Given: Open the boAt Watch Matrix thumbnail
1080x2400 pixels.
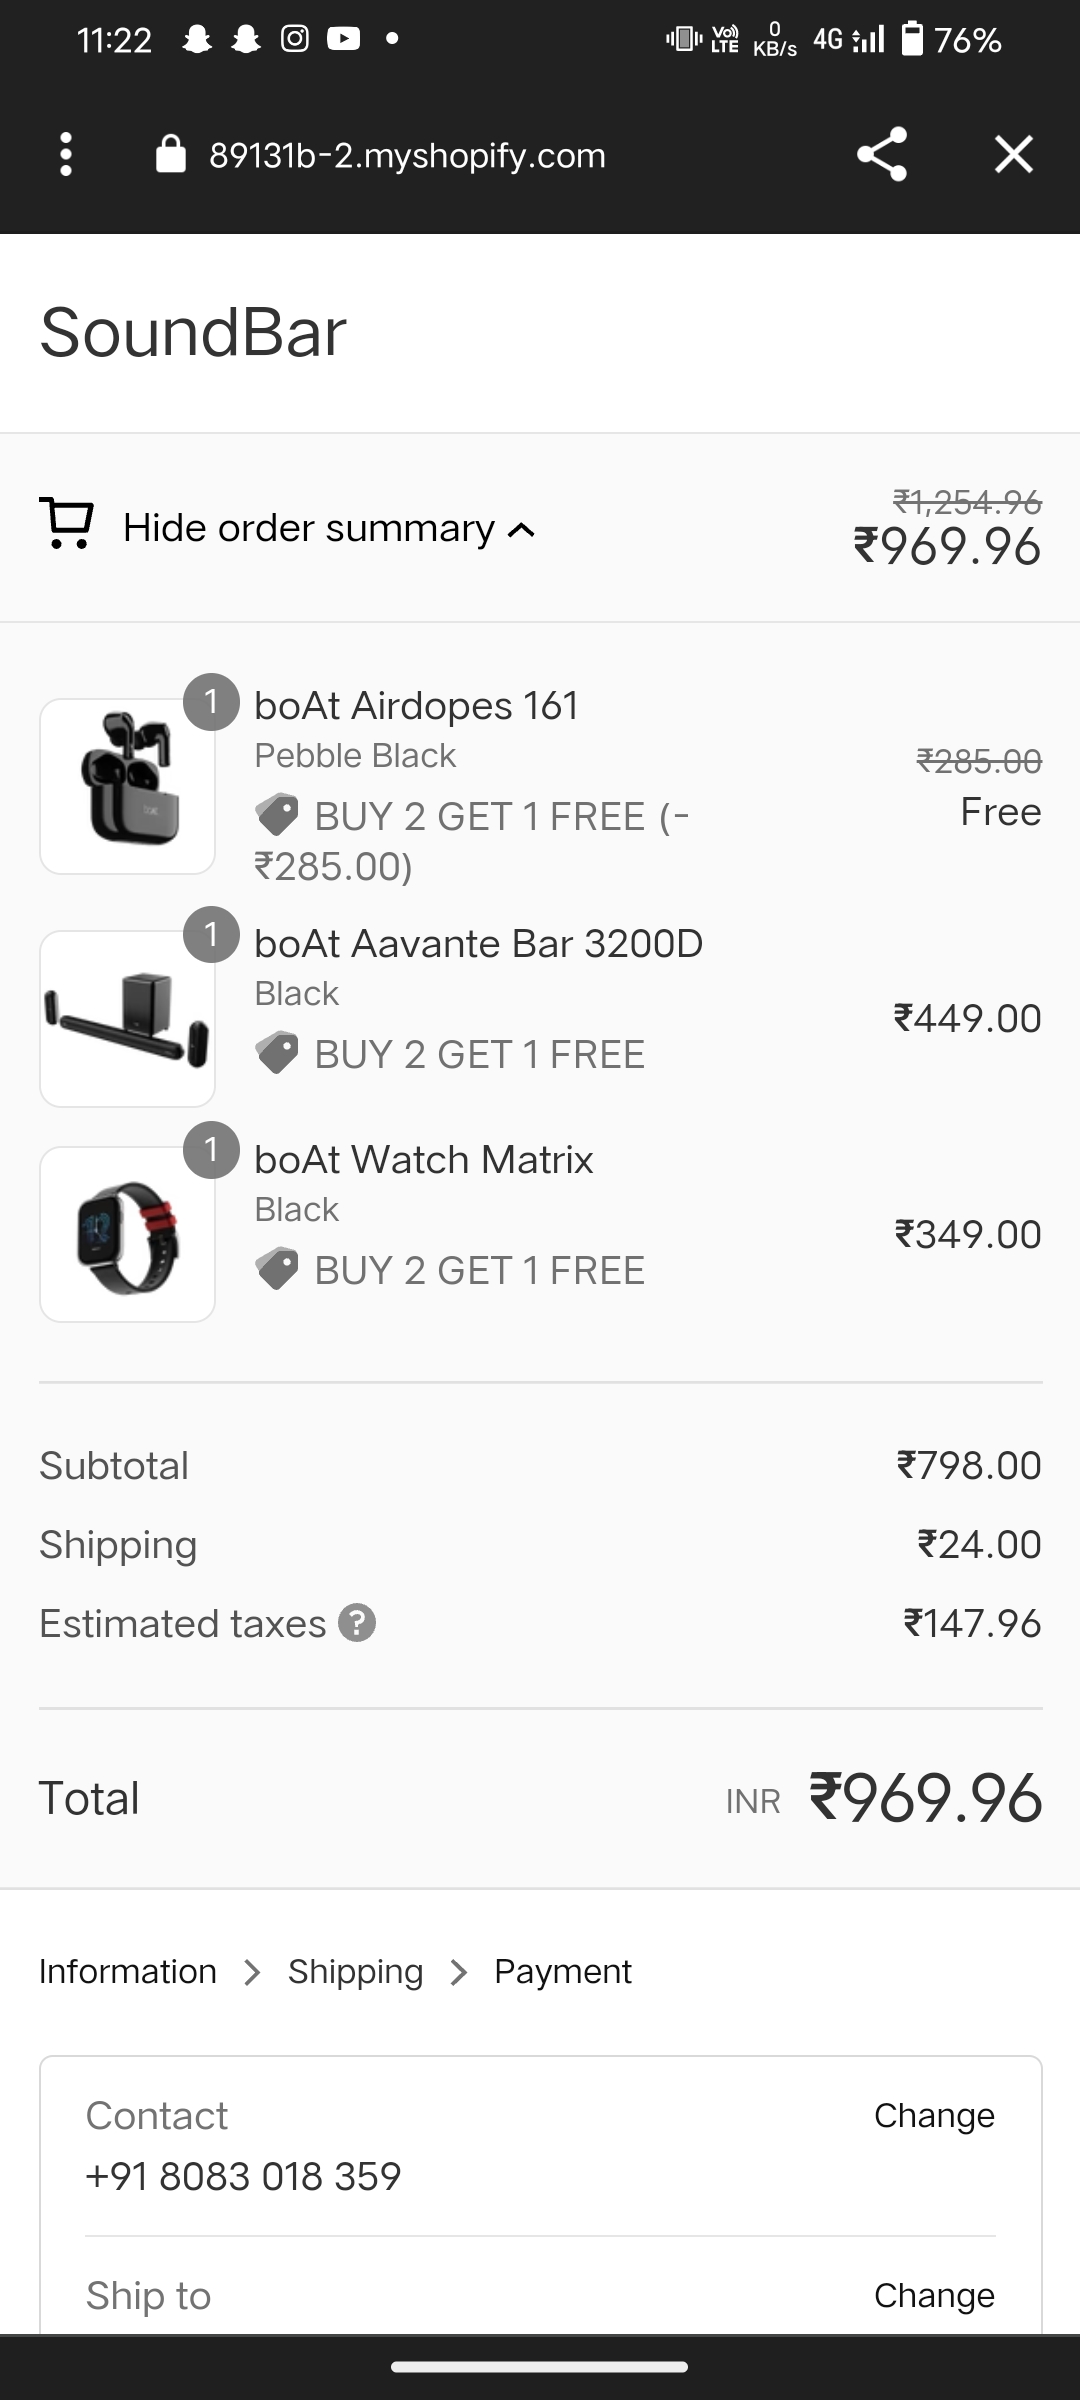Looking at the screenshot, I should (x=127, y=1234).
